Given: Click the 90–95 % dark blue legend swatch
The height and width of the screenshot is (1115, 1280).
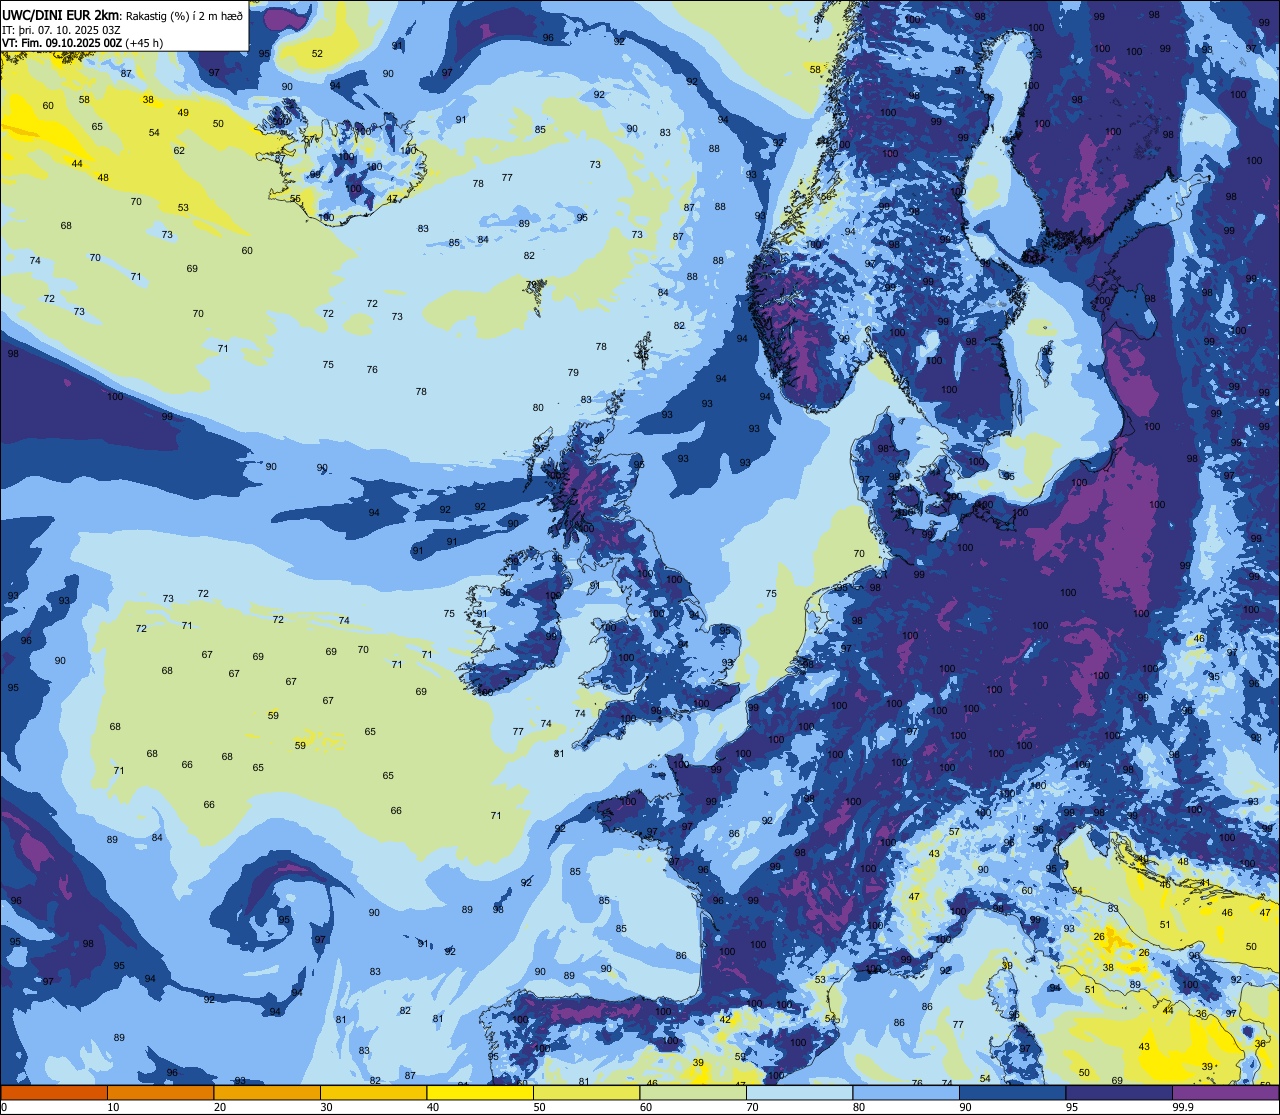Looking at the screenshot, I should pyautogui.click(x=1013, y=1093).
